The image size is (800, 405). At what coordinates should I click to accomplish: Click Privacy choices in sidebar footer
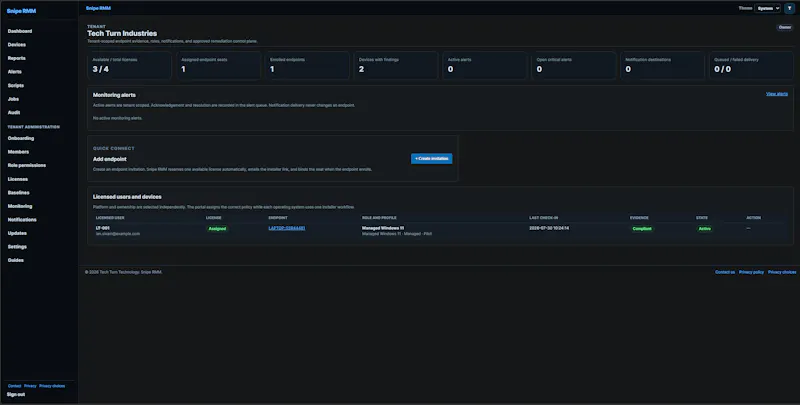(52, 386)
